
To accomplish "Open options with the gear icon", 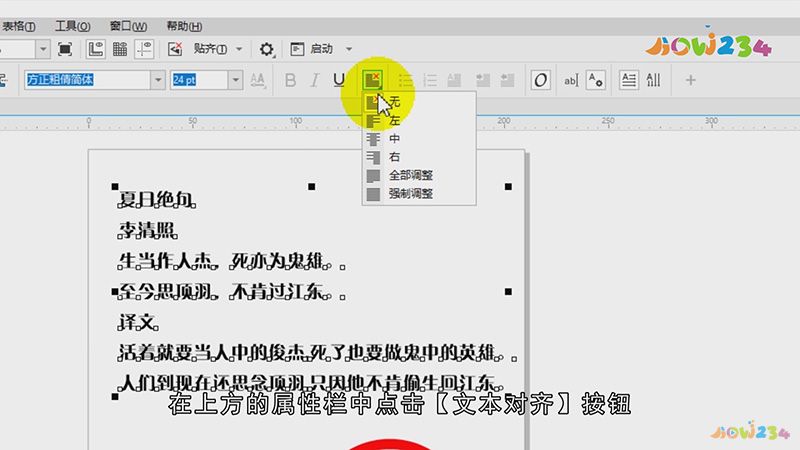I will (x=266, y=49).
